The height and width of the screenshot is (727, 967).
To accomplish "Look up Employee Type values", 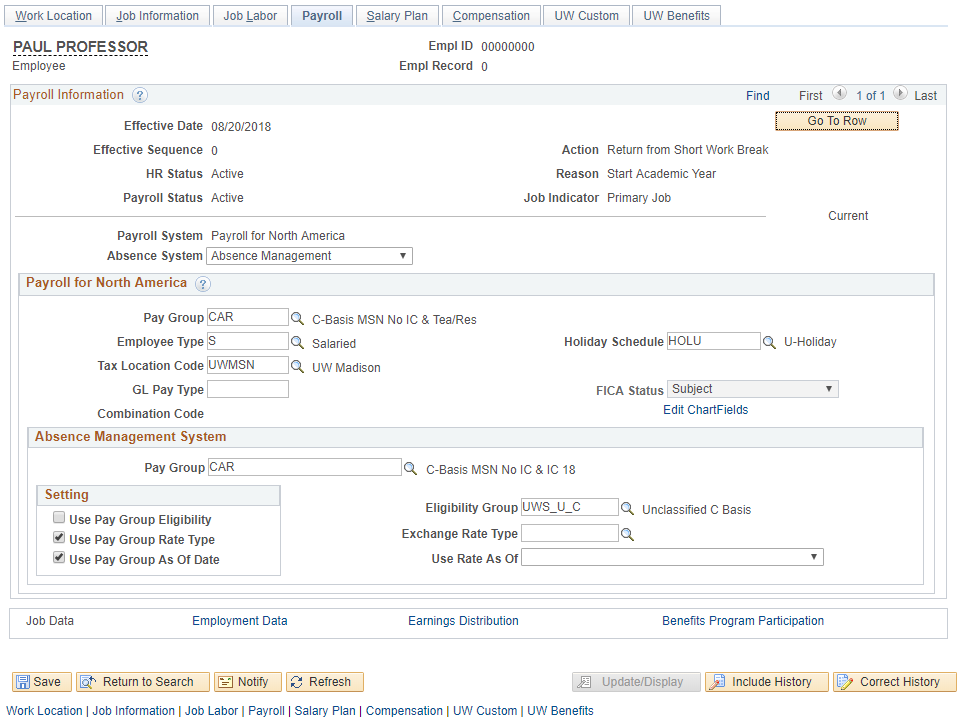I will [297, 342].
